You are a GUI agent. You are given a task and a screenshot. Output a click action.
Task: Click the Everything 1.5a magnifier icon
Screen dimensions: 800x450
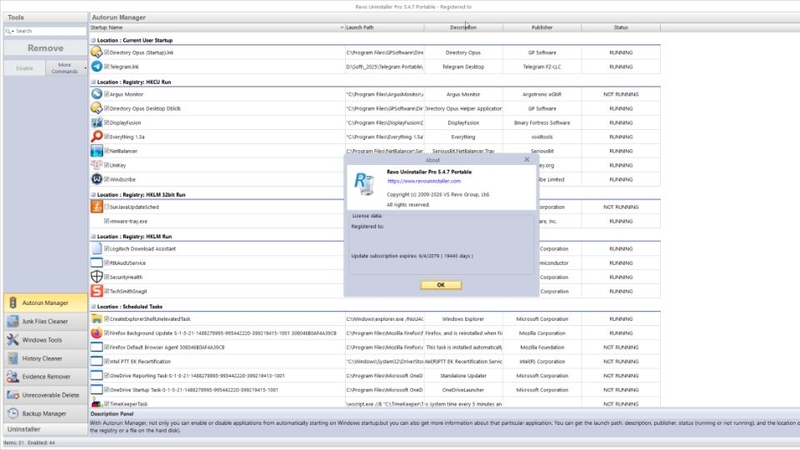tap(96, 136)
